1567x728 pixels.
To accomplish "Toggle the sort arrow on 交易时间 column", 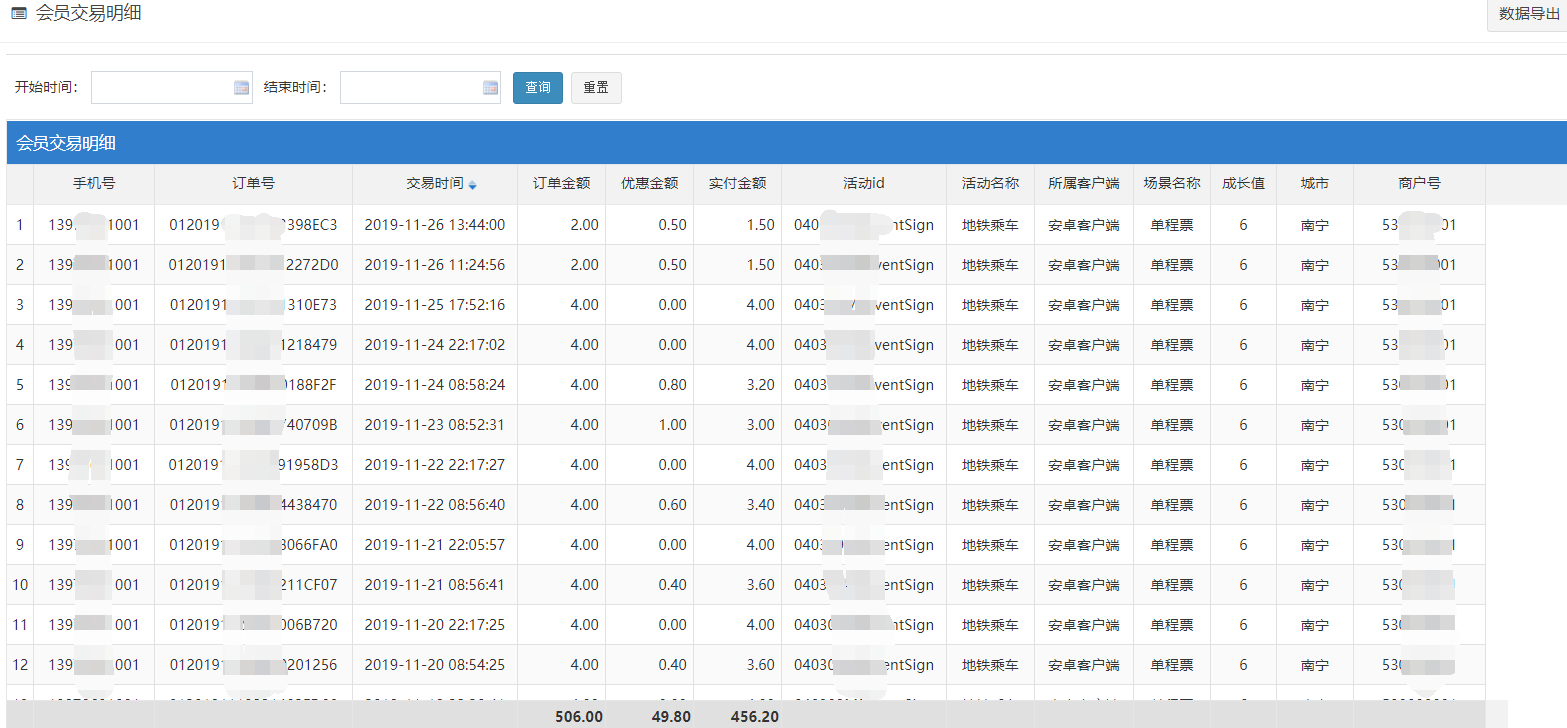I will 473,185.
